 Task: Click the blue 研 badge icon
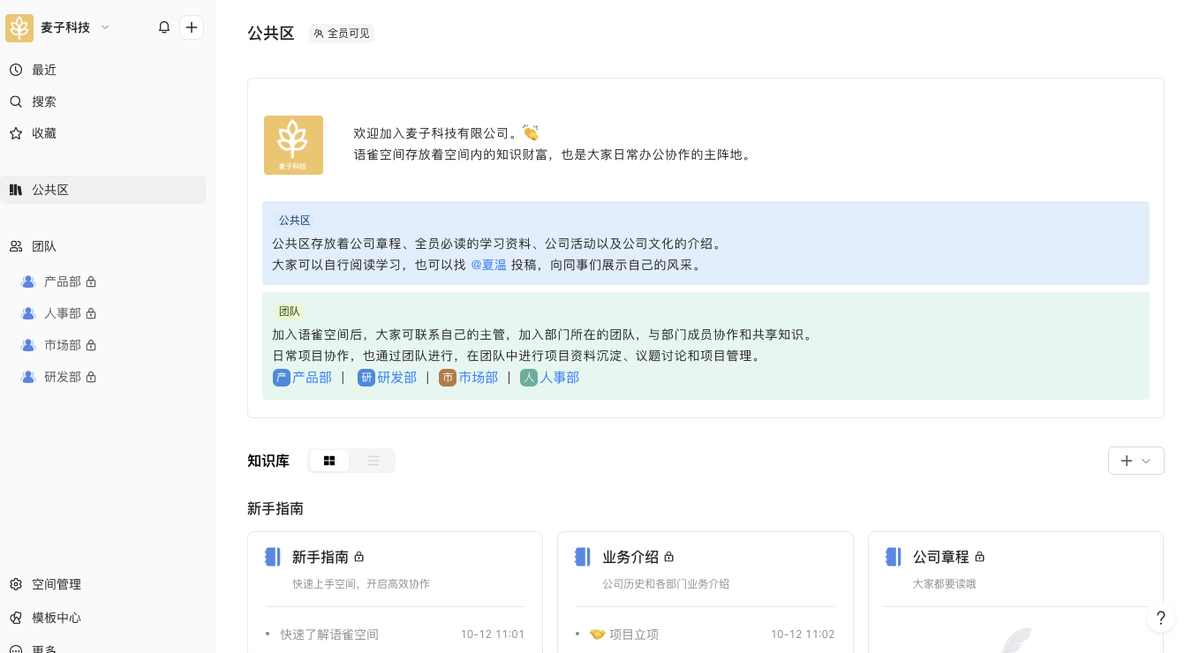(x=366, y=378)
